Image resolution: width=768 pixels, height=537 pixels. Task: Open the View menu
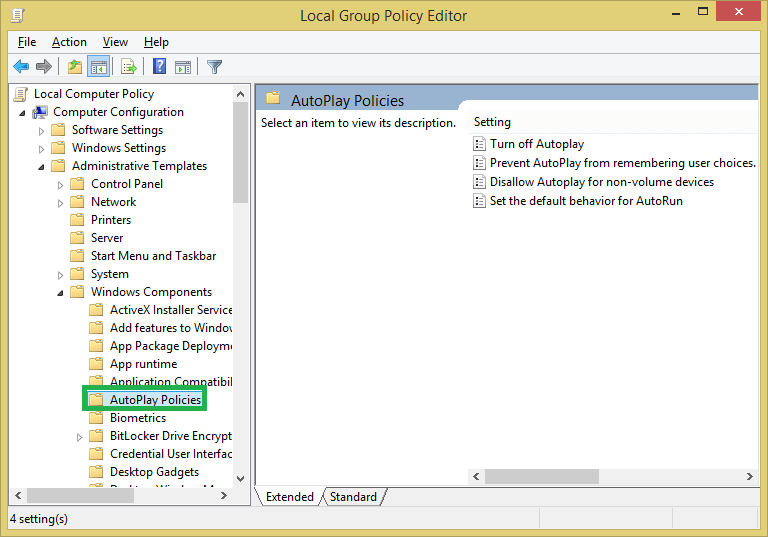pos(115,42)
